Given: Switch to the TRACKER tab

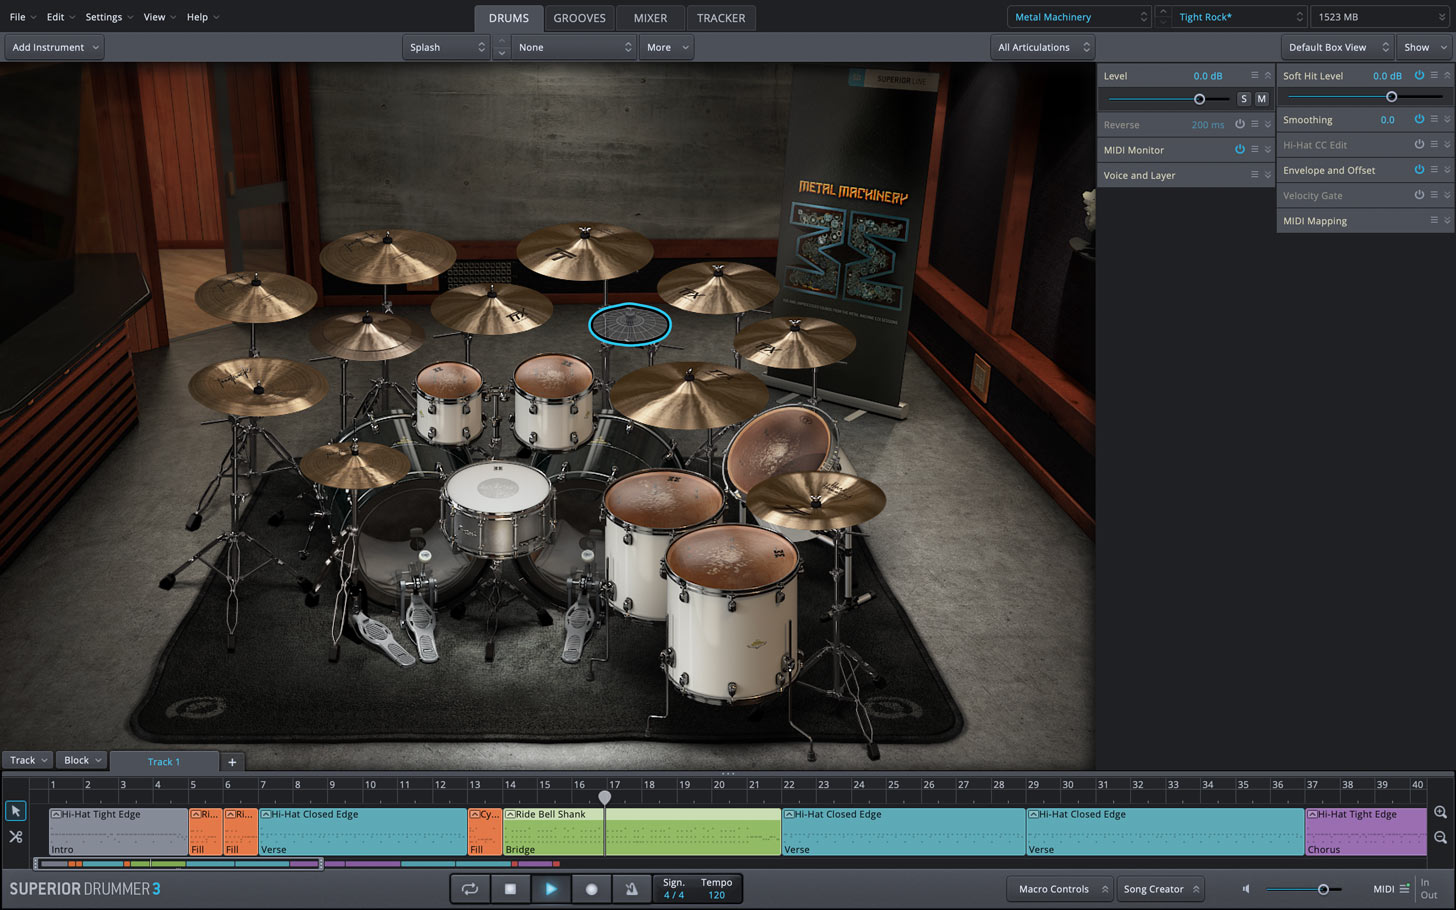Looking at the screenshot, I should pyautogui.click(x=721, y=18).
